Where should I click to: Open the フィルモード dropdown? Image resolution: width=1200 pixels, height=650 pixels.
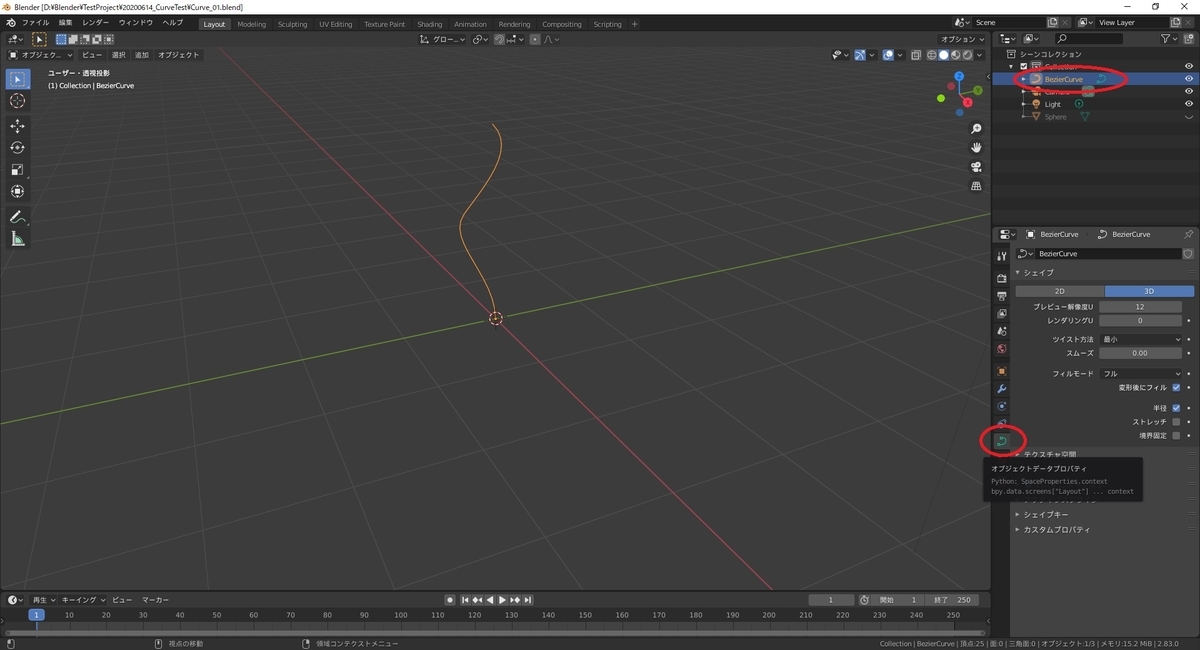point(1140,373)
